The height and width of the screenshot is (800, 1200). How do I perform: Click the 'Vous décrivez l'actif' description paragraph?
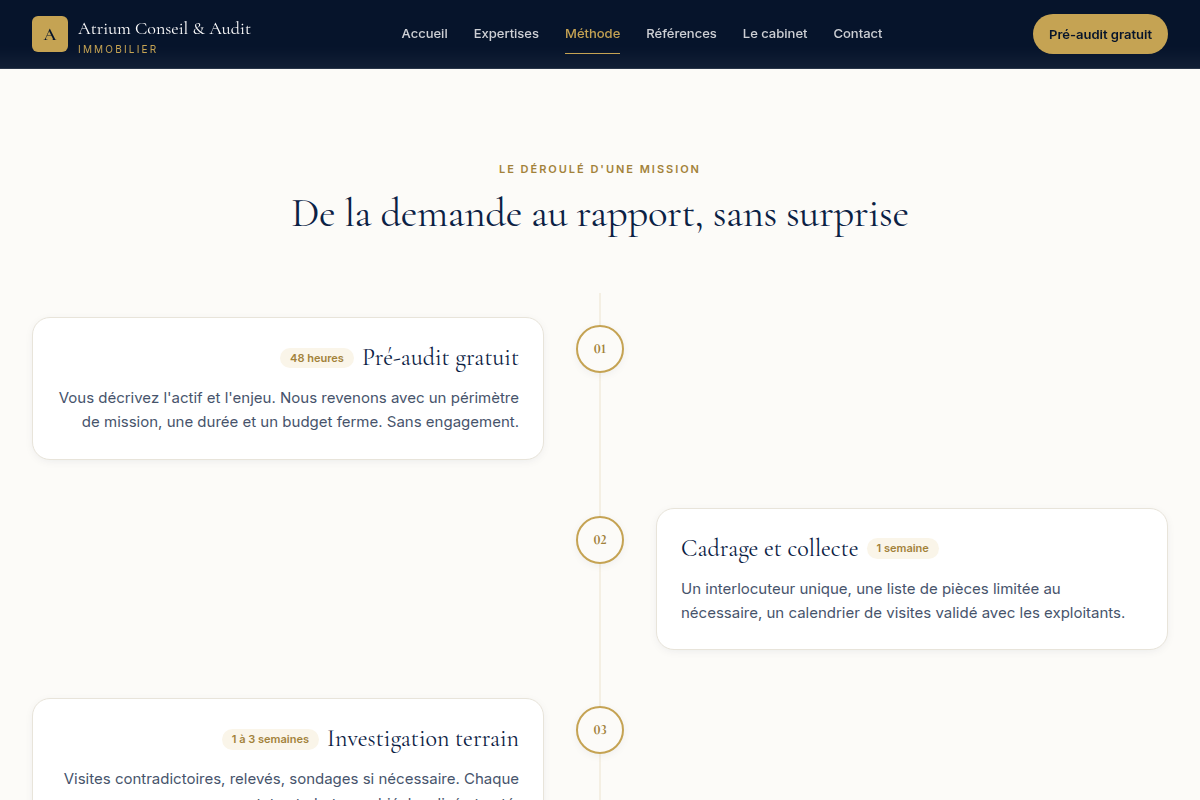pos(289,410)
